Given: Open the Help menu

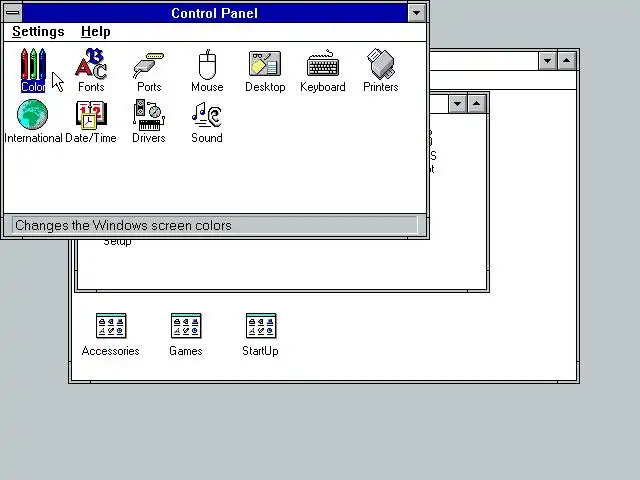Looking at the screenshot, I should (96, 31).
